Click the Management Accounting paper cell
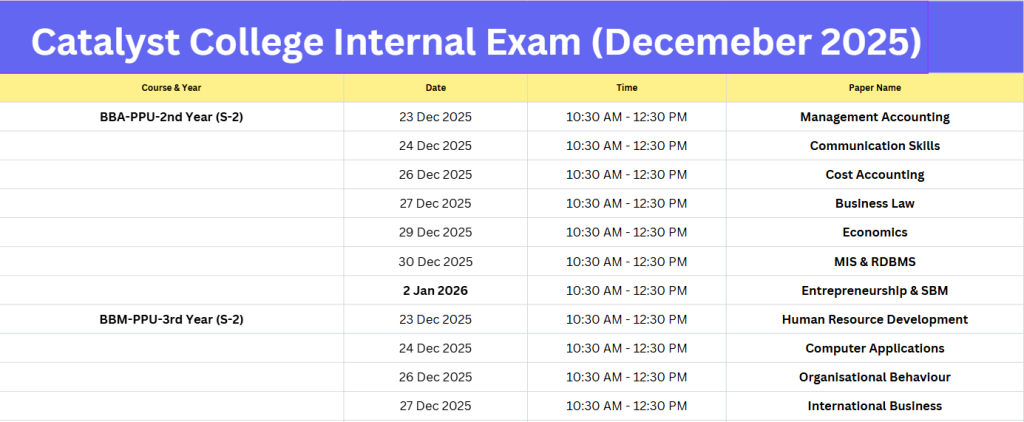Screen dimensions: 1024x422 coord(874,117)
